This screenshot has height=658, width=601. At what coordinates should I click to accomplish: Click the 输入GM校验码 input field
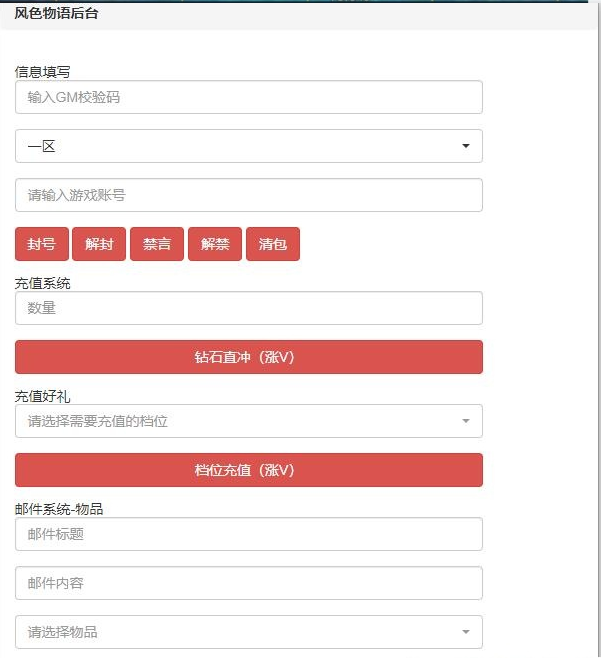248,97
